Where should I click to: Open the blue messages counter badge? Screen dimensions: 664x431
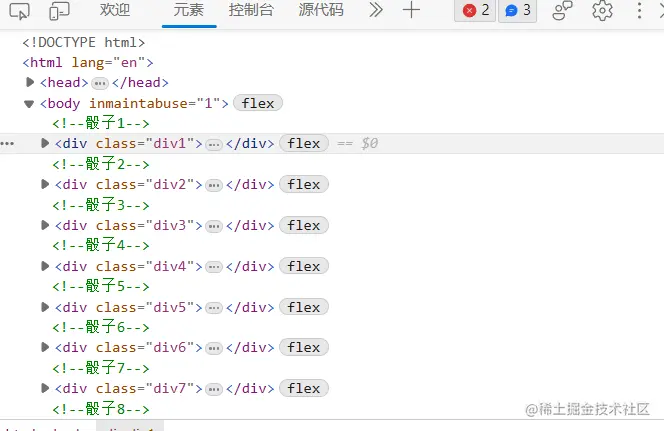coord(517,11)
